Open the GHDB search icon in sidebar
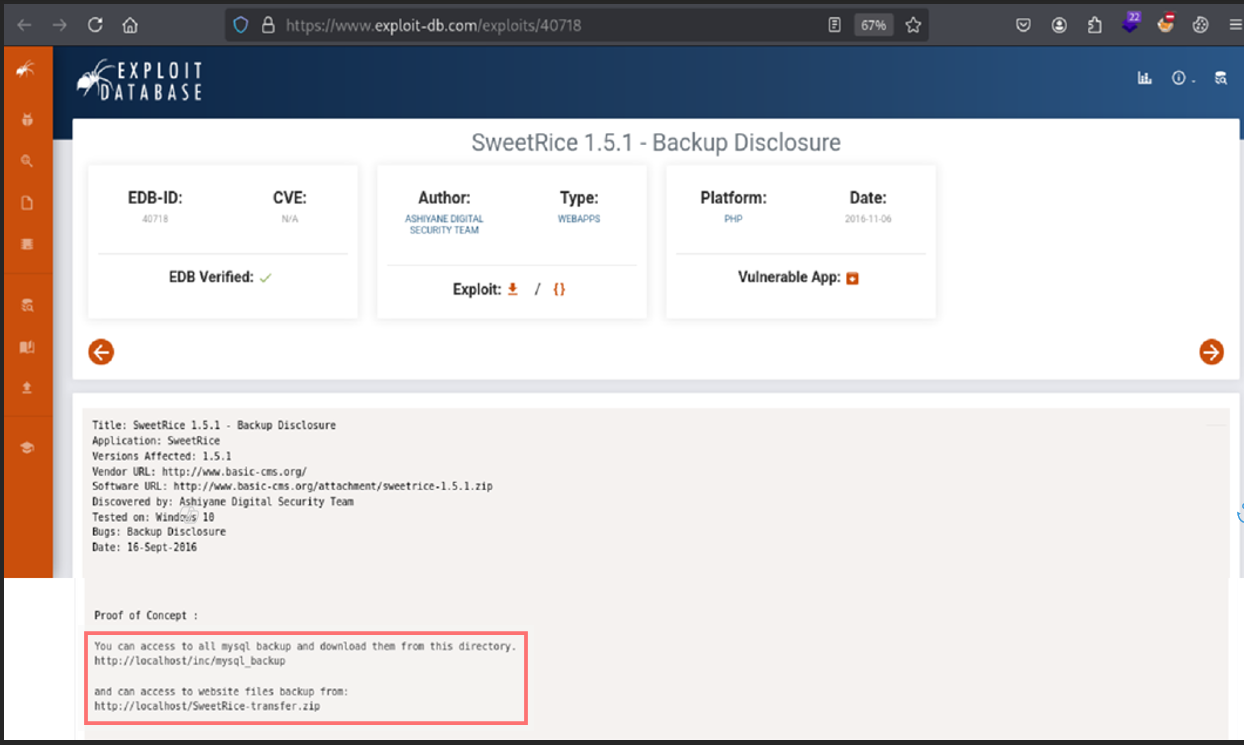Image resolution: width=1244 pixels, height=745 pixels. [x=27, y=160]
